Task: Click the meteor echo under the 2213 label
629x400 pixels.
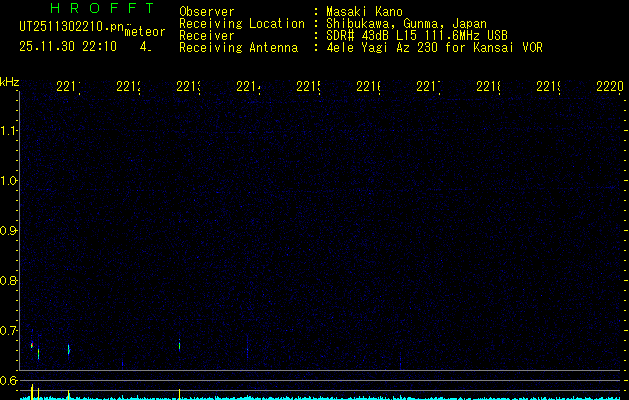Action: coord(179,345)
